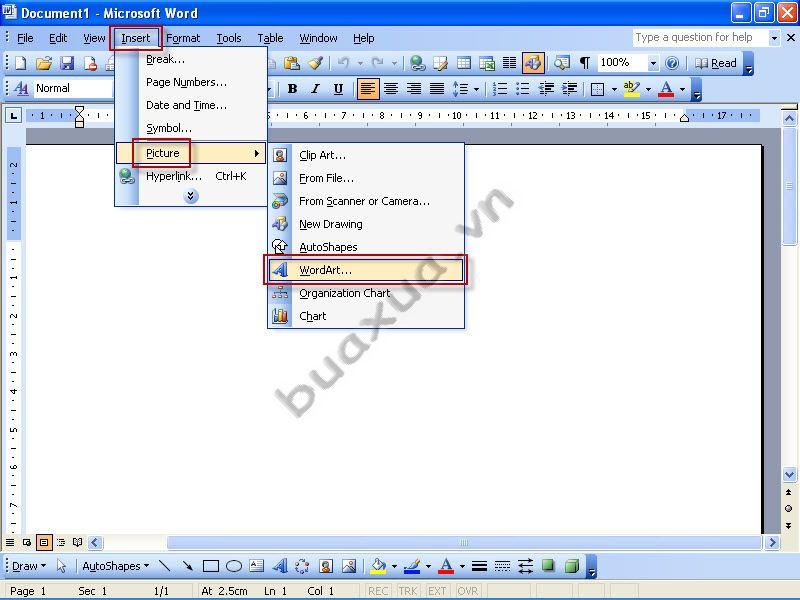This screenshot has width=800, height=600.
Task: Open a file with the Open icon
Action: pos(44,63)
